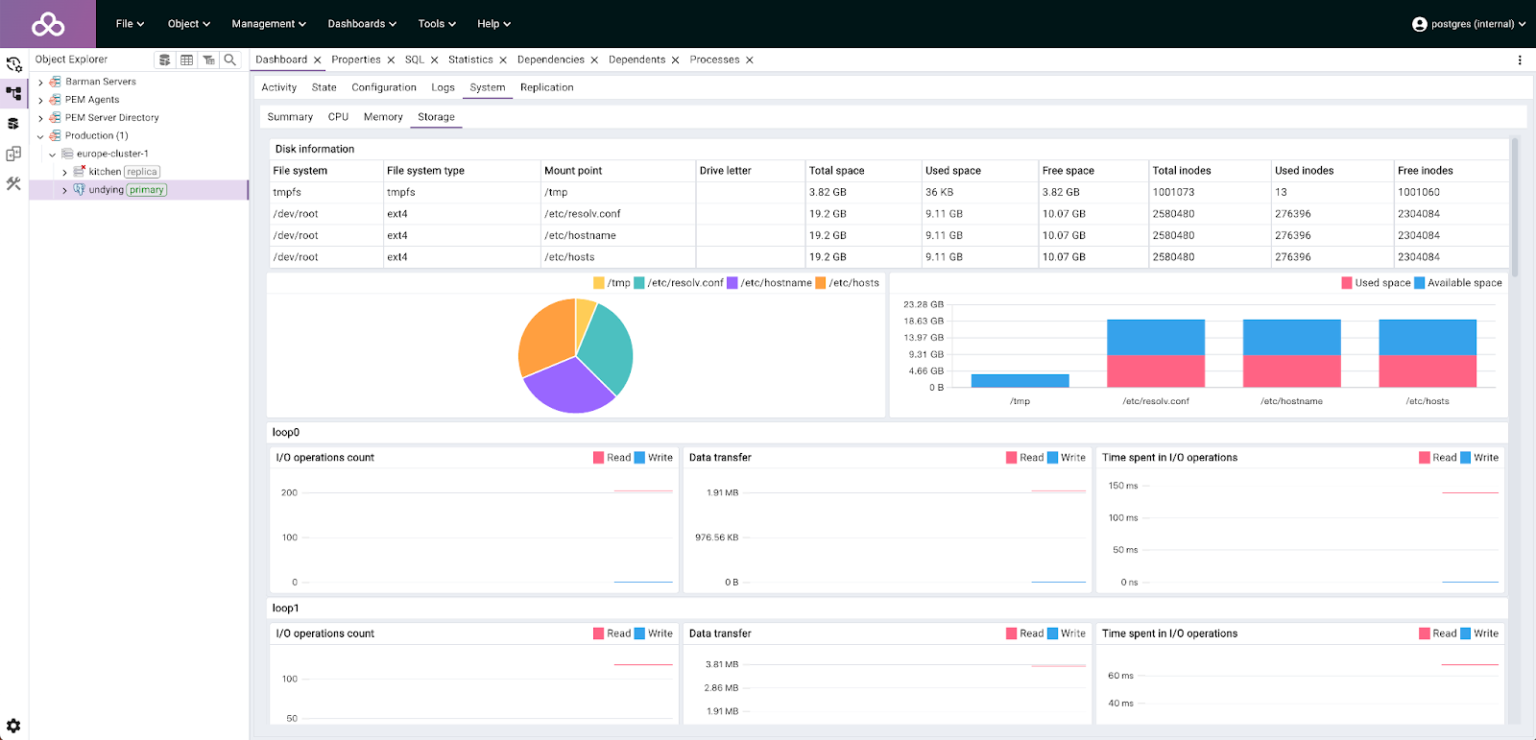Viewport: 1536px width, 740px height.
Task: Open the postgres (internal) user dropdown
Action: click(x=1468, y=24)
